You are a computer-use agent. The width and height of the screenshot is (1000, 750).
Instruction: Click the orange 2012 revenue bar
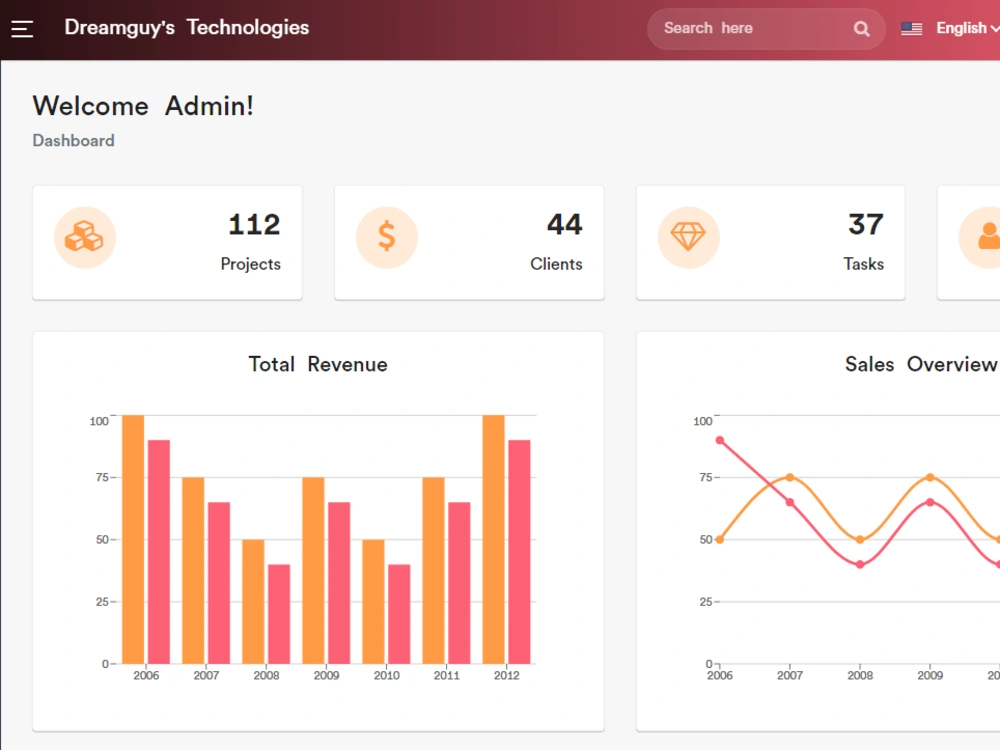point(494,540)
